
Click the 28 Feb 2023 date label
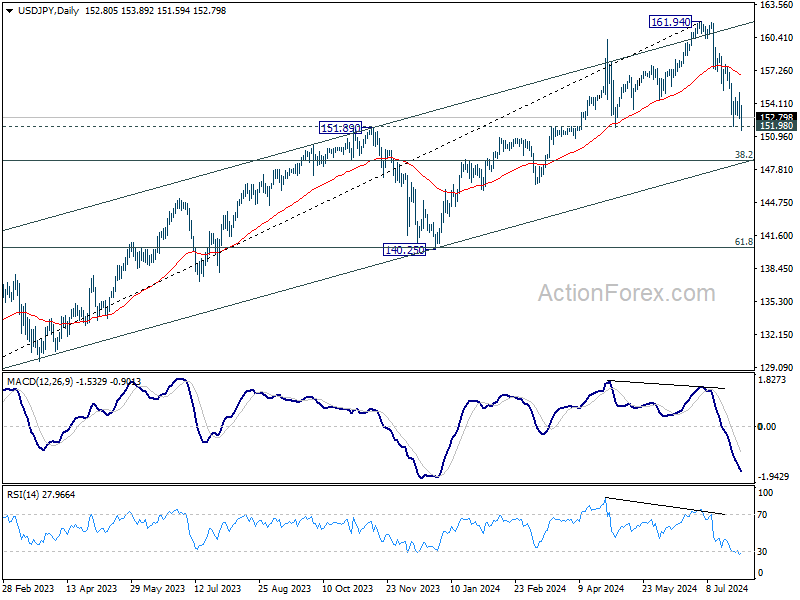pos(28,588)
